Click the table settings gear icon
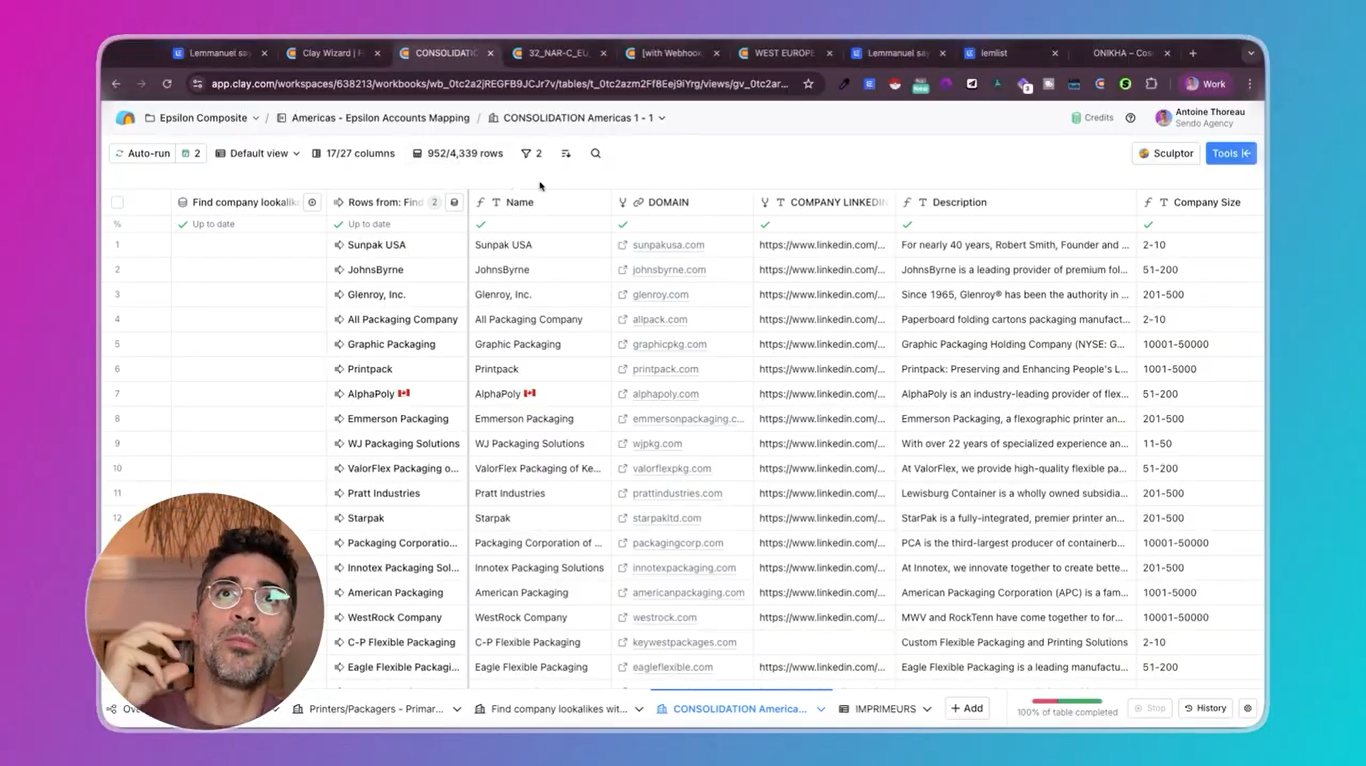1366x766 pixels. (x=1247, y=708)
